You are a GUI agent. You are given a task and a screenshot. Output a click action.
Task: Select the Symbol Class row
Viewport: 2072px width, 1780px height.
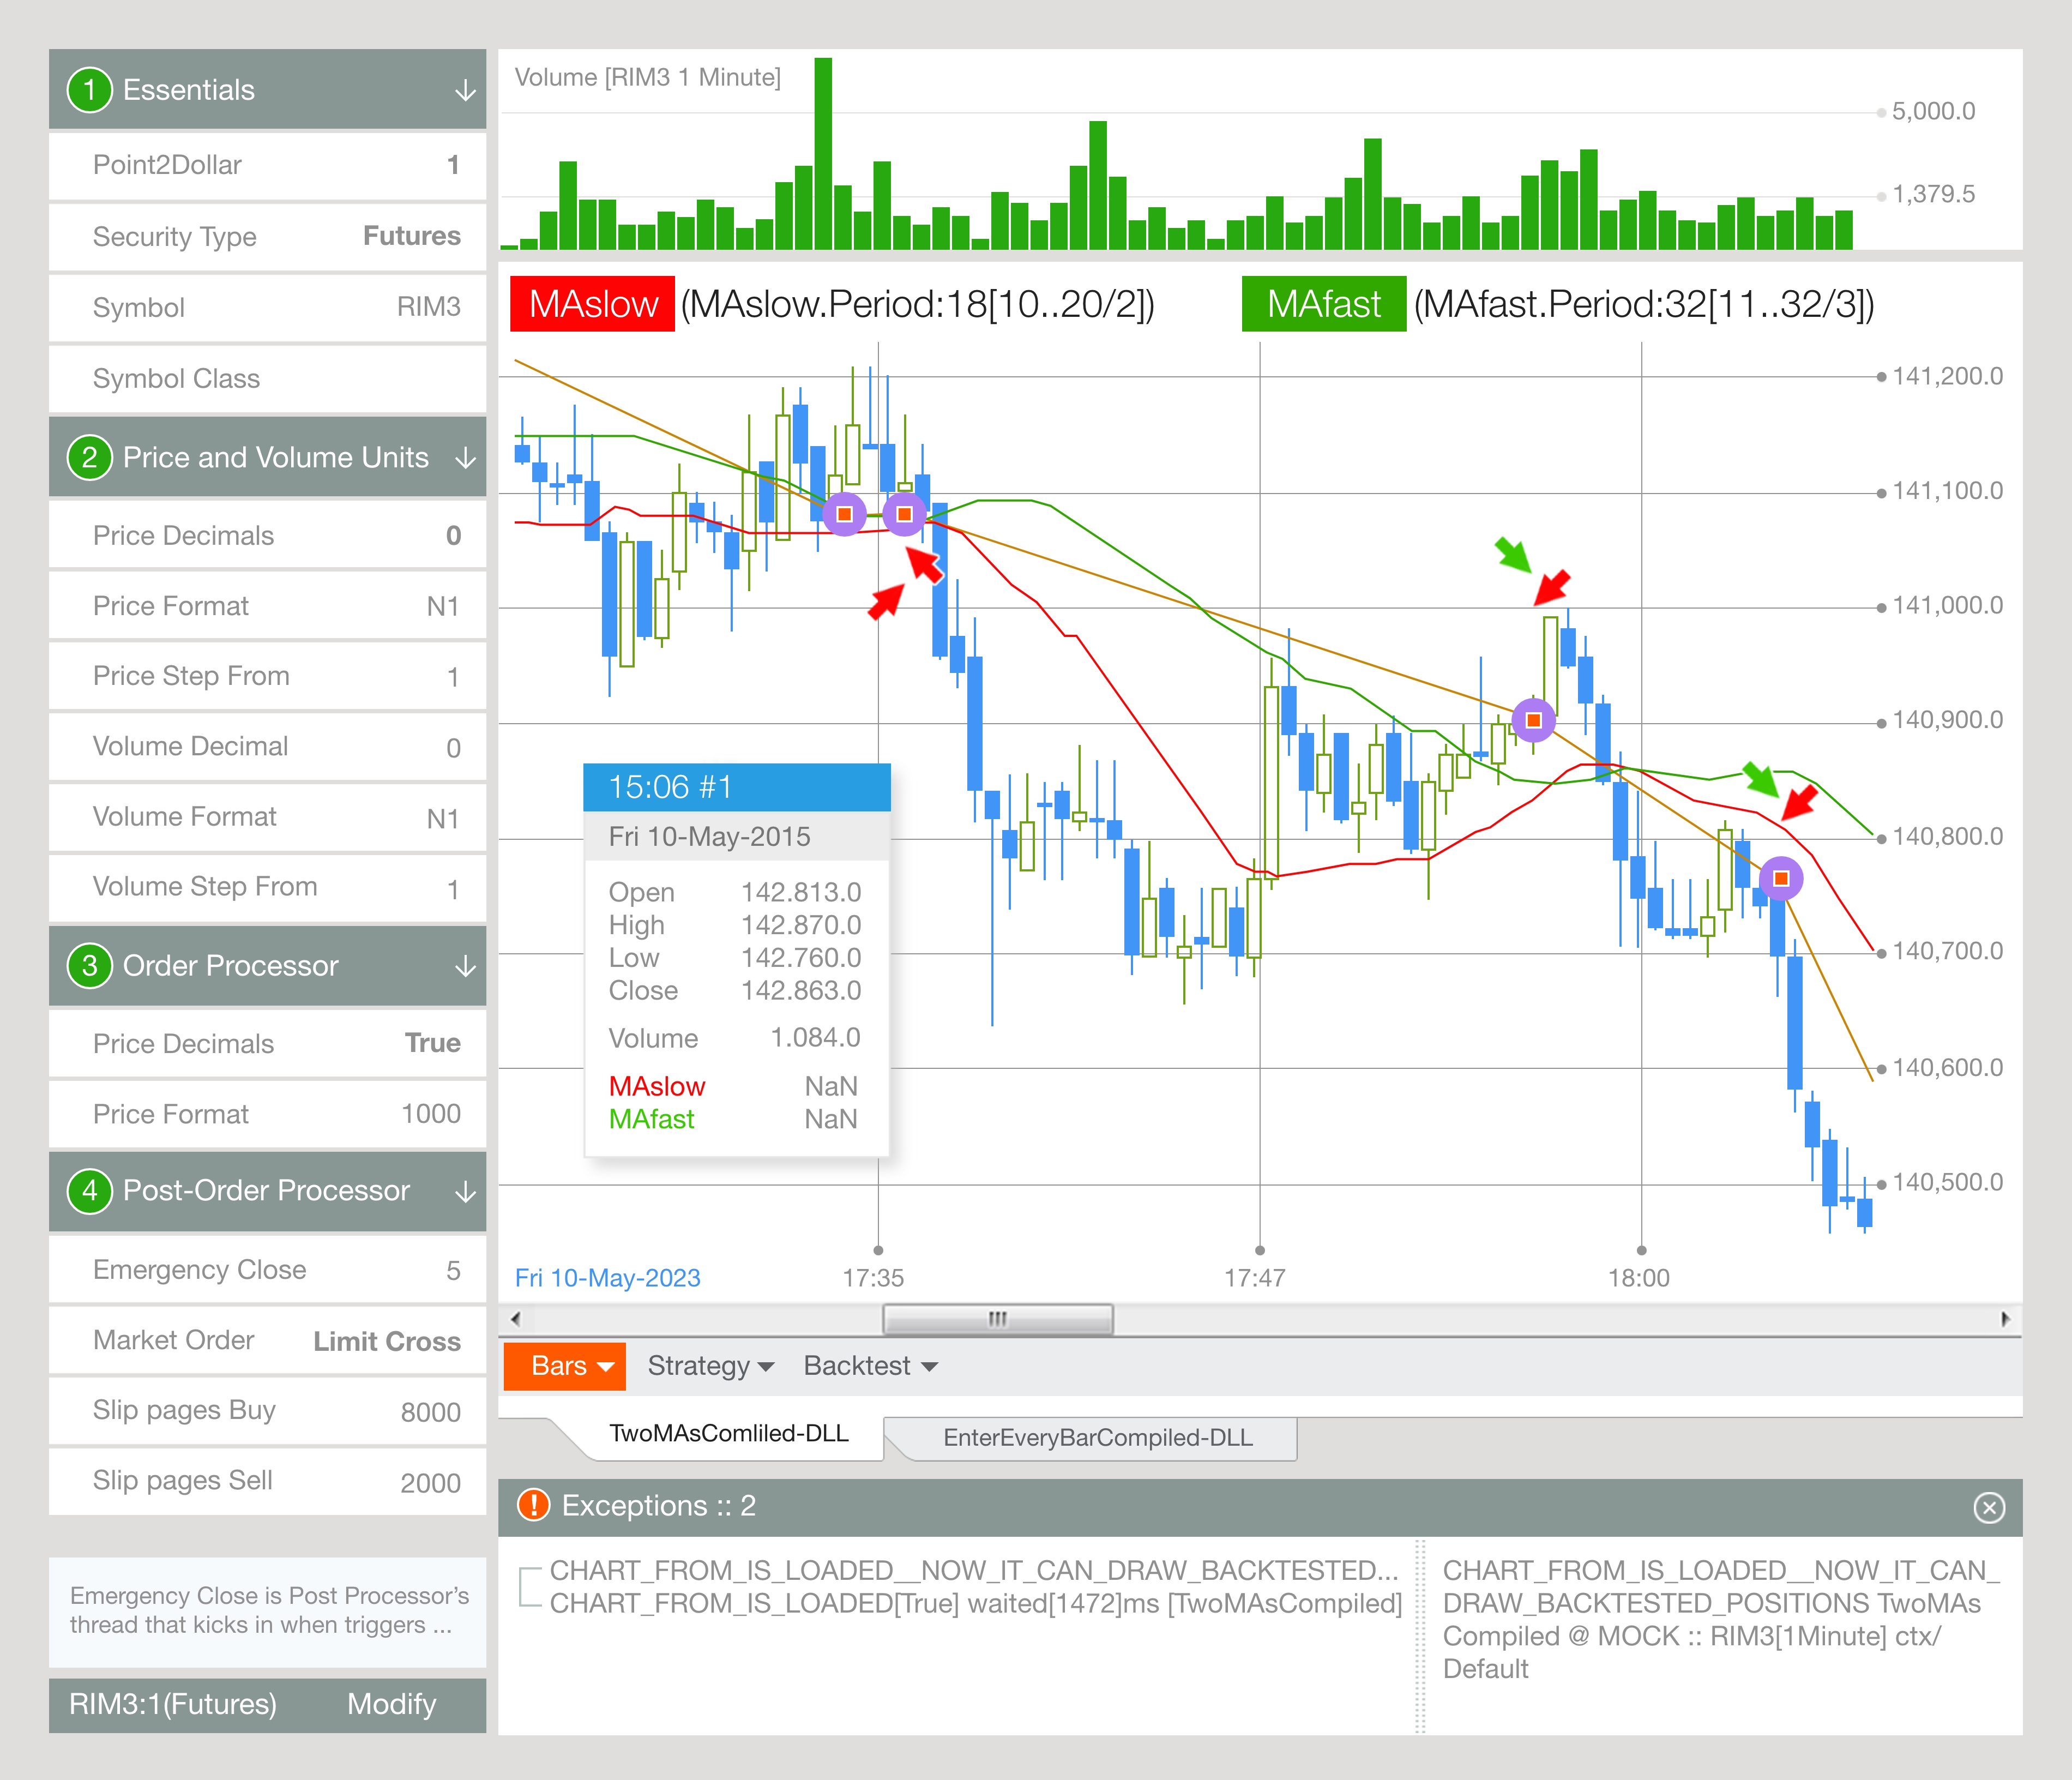(267, 379)
